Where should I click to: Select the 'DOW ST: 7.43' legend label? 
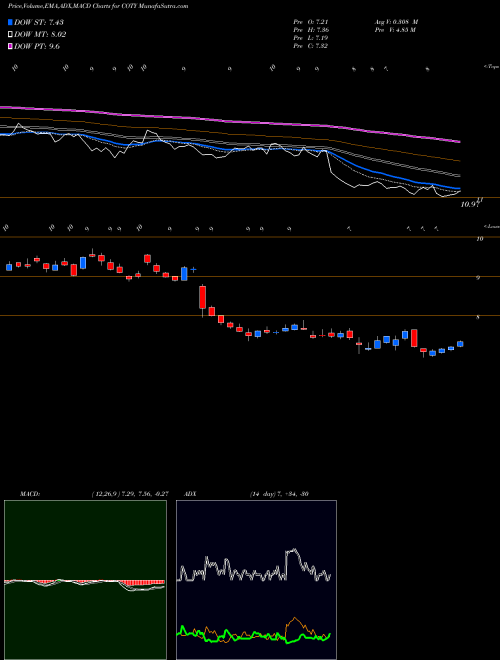pos(39,22)
